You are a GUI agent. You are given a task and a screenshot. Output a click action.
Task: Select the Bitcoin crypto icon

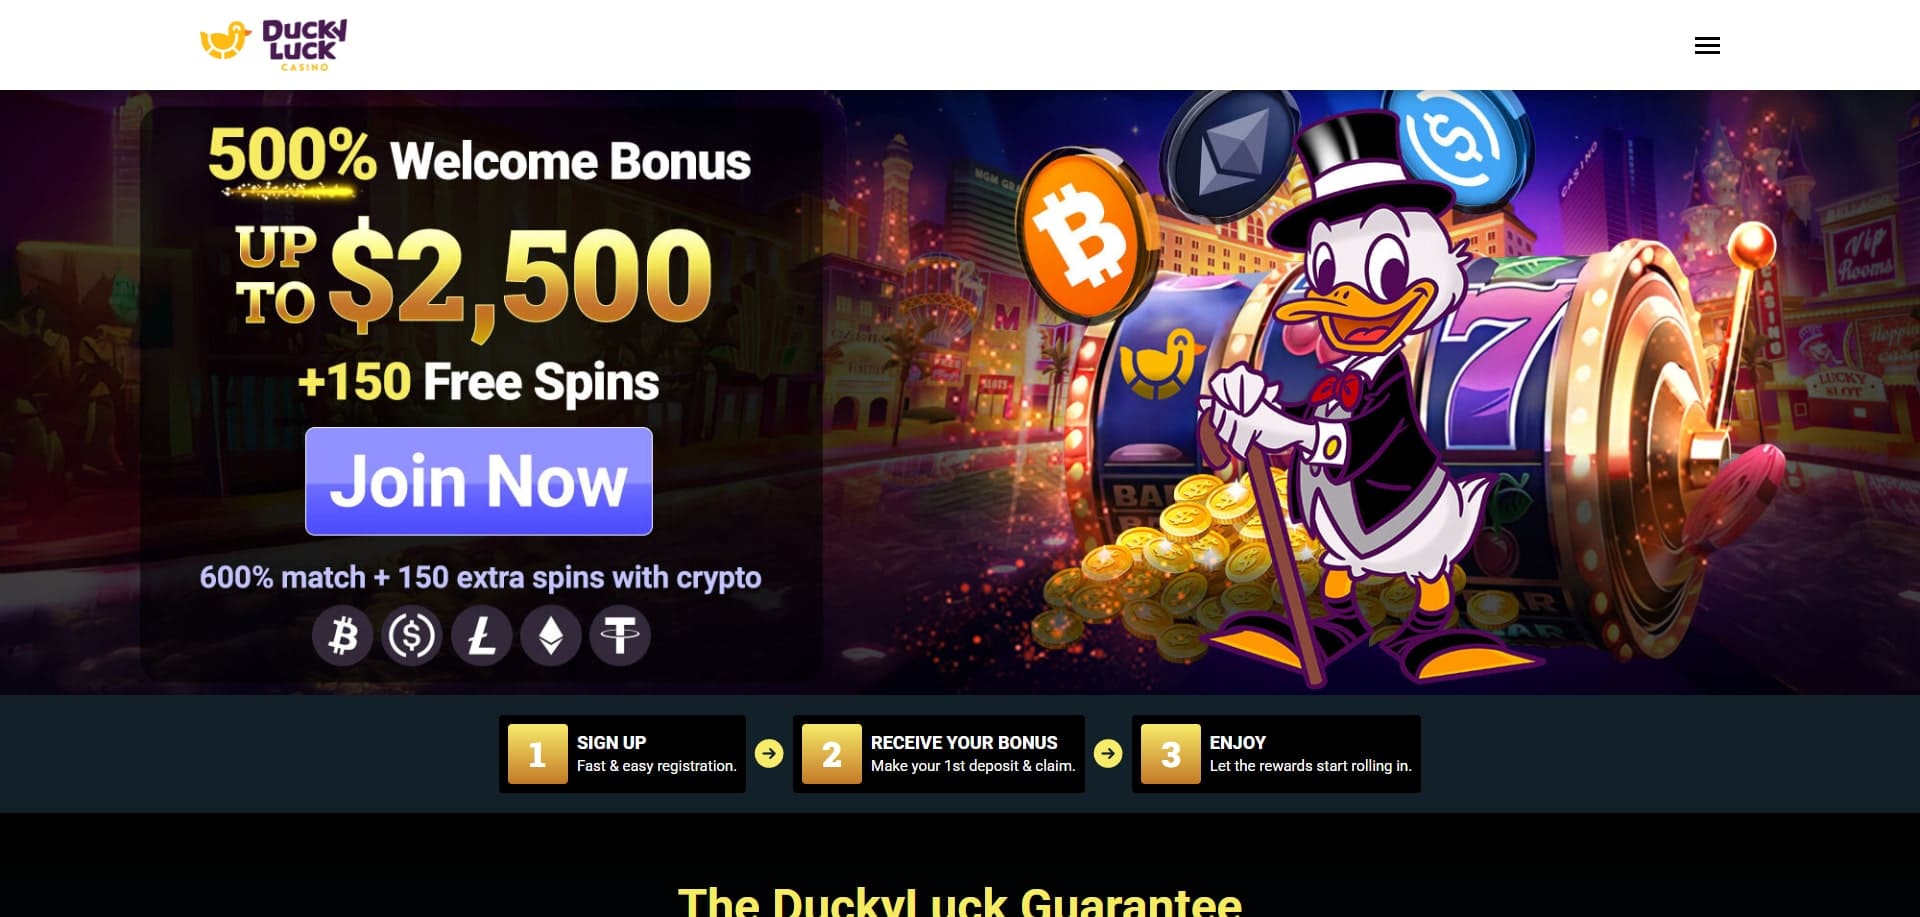point(343,635)
